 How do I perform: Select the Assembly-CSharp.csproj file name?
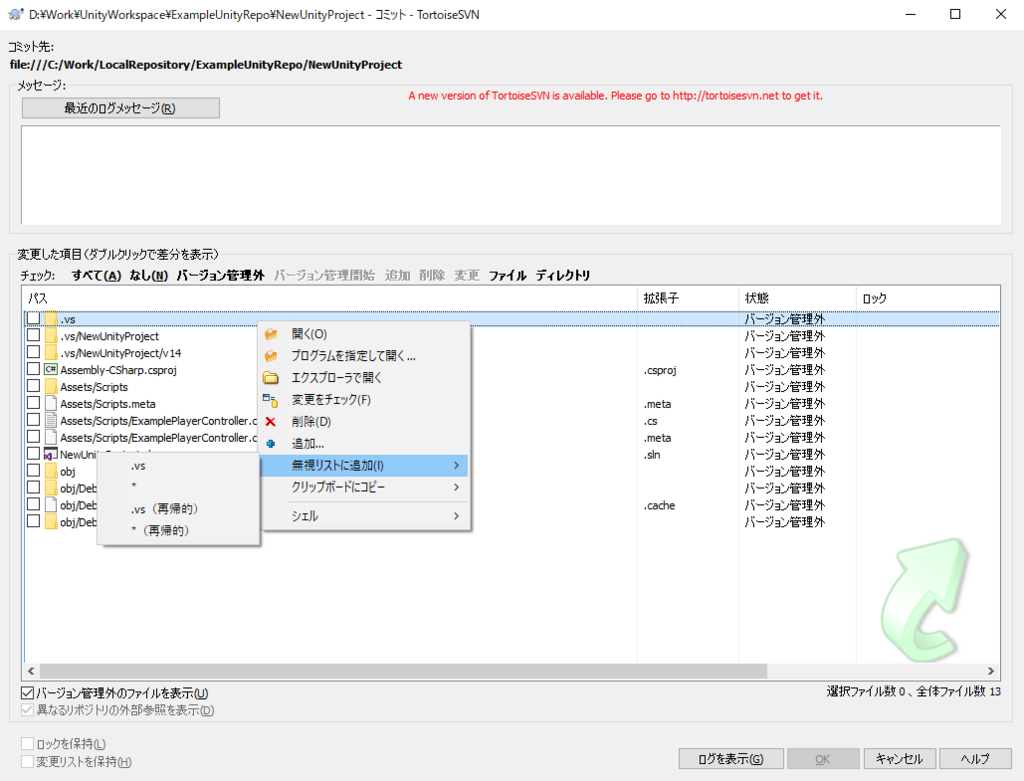[119, 370]
